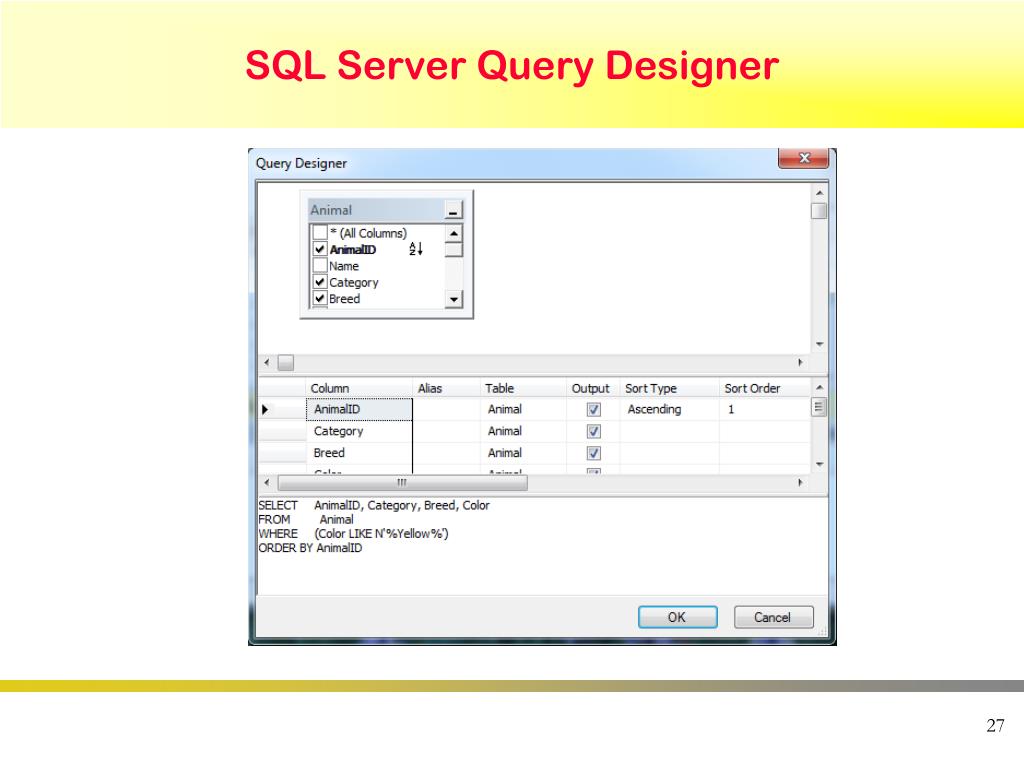Click the diagram pane's vertical scrollbar thumb
Image resolution: width=1024 pixels, height=768 pixels.
click(819, 211)
